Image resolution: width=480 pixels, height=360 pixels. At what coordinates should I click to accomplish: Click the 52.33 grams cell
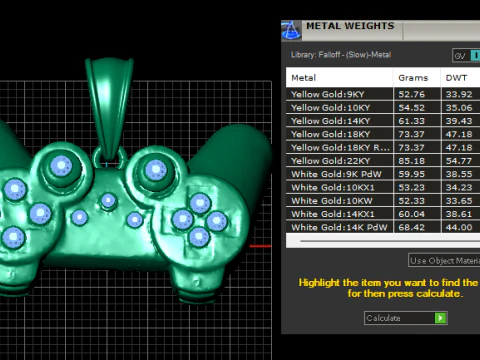[417, 201]
